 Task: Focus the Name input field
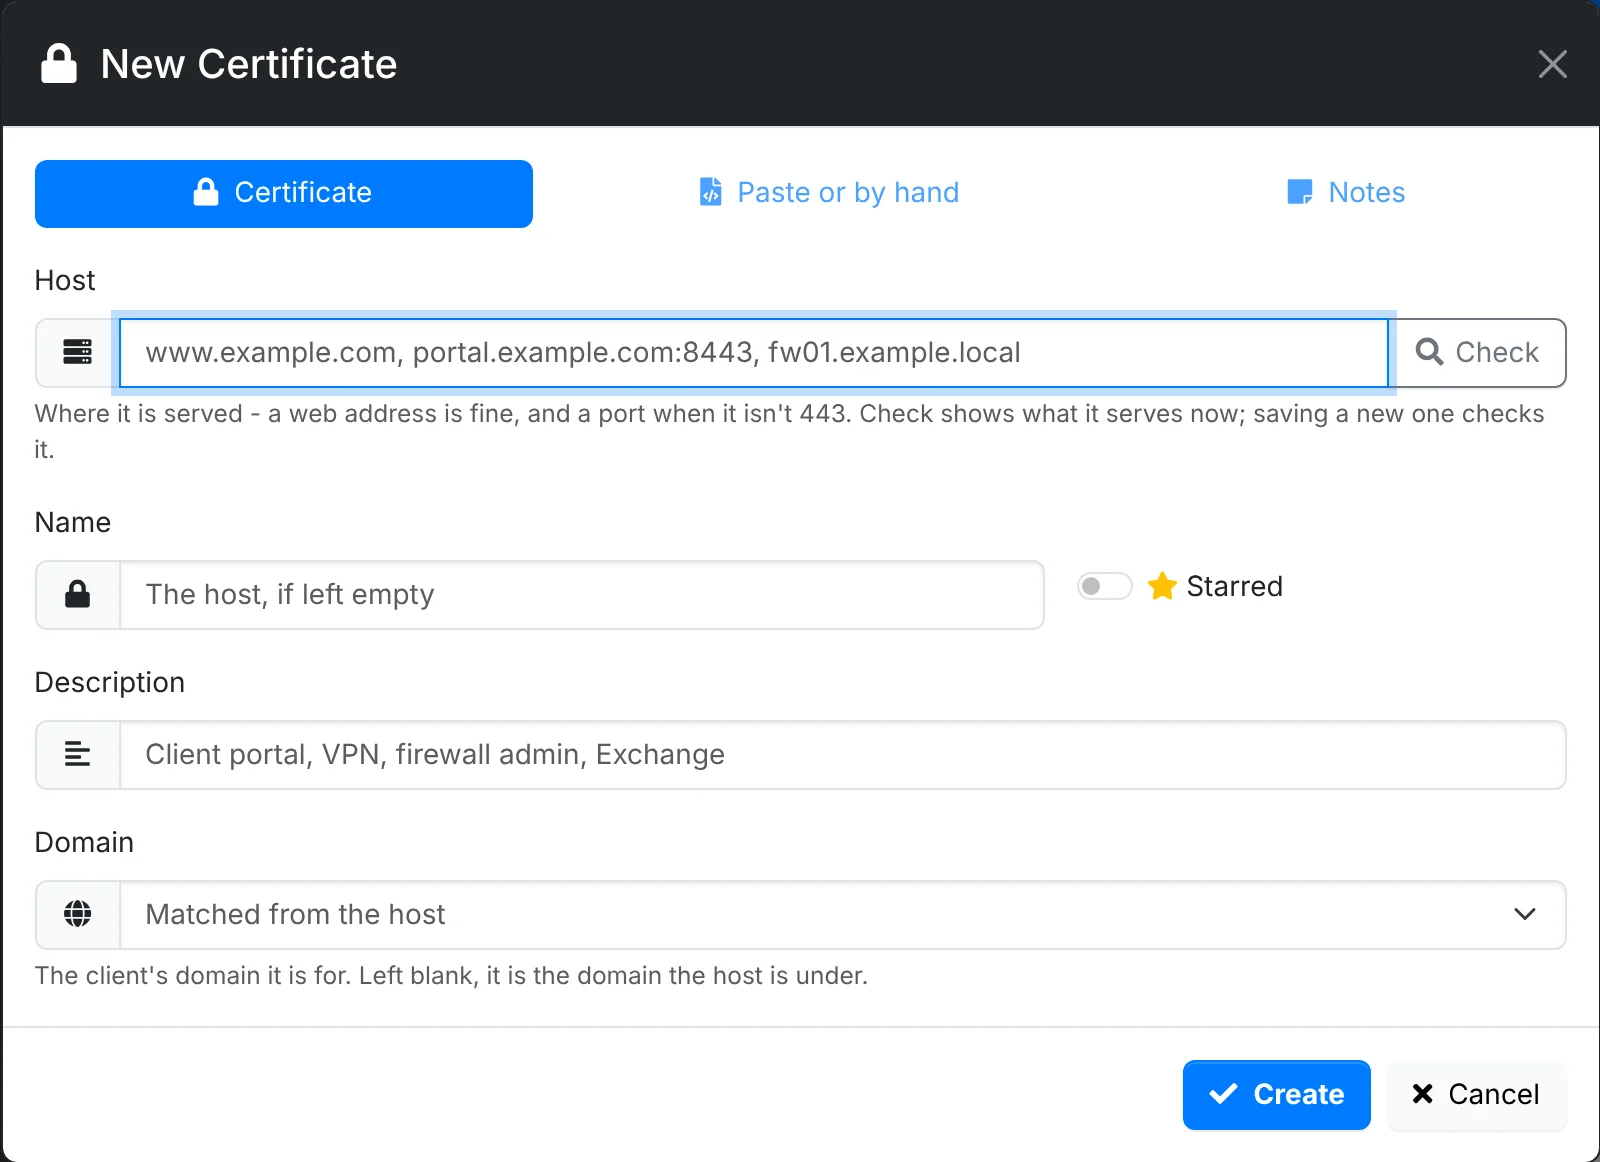coord(582,594)
